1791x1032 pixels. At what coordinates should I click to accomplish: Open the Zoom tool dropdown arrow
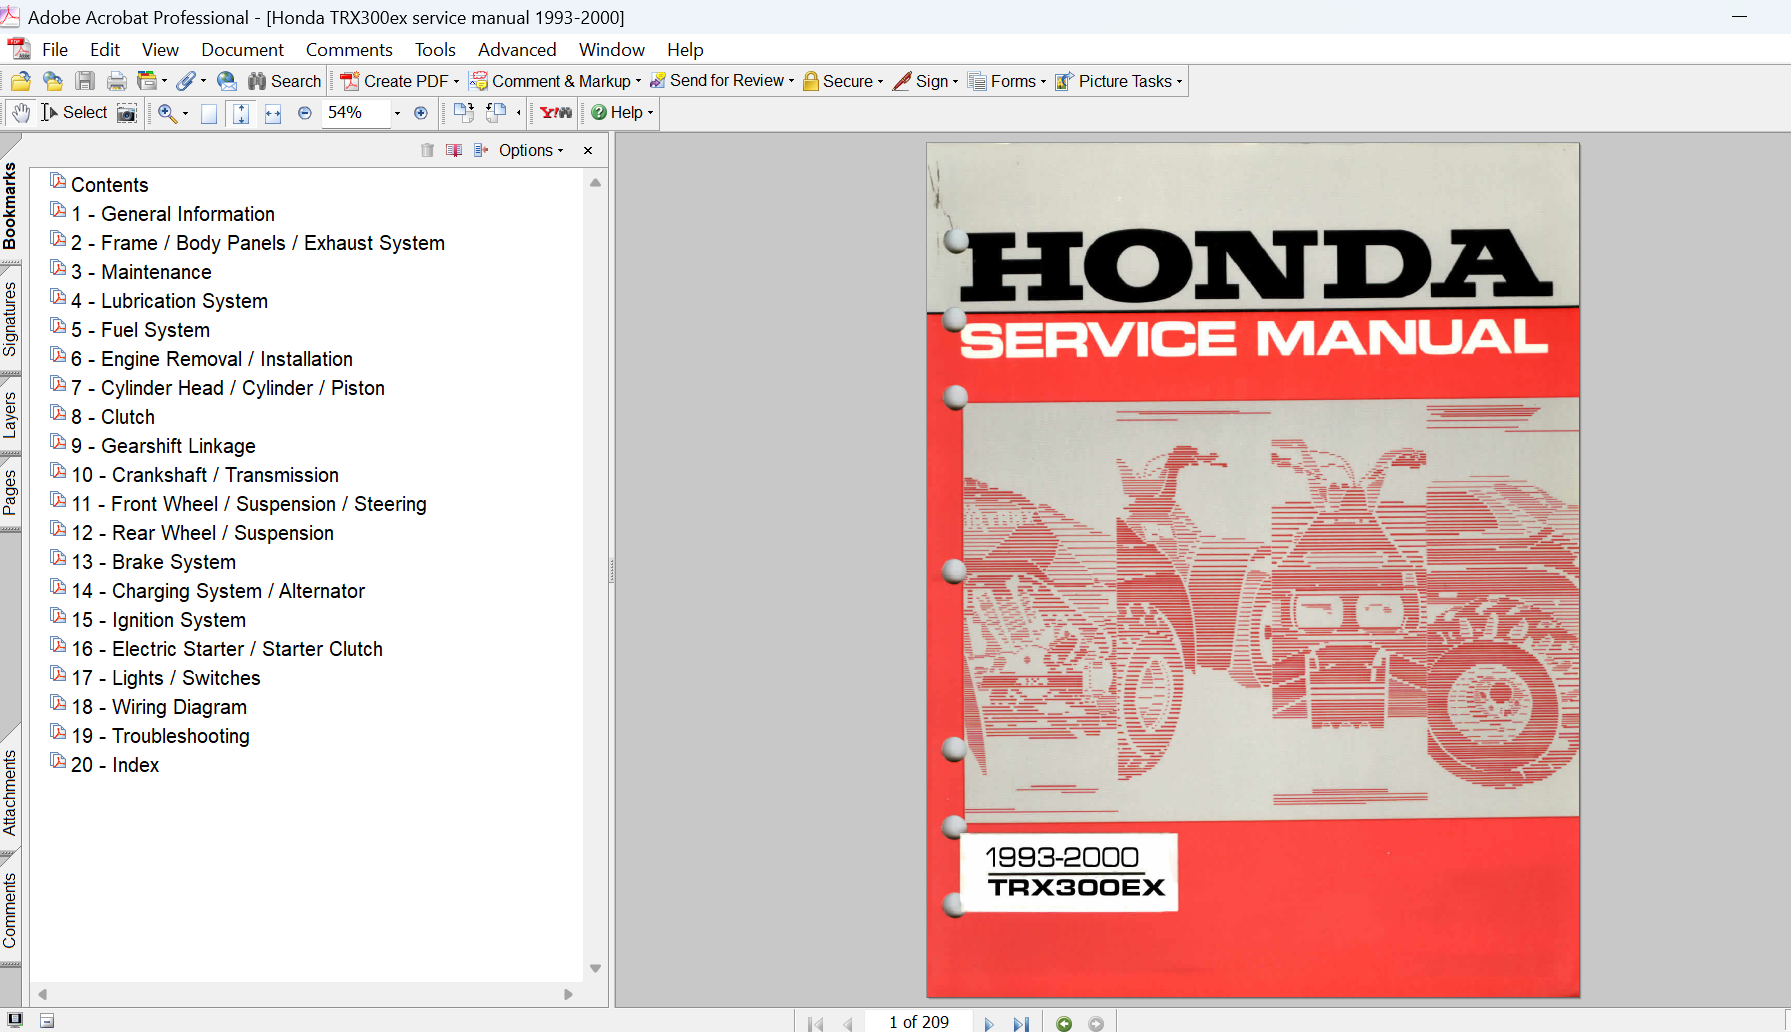click(x=185, y=113)
